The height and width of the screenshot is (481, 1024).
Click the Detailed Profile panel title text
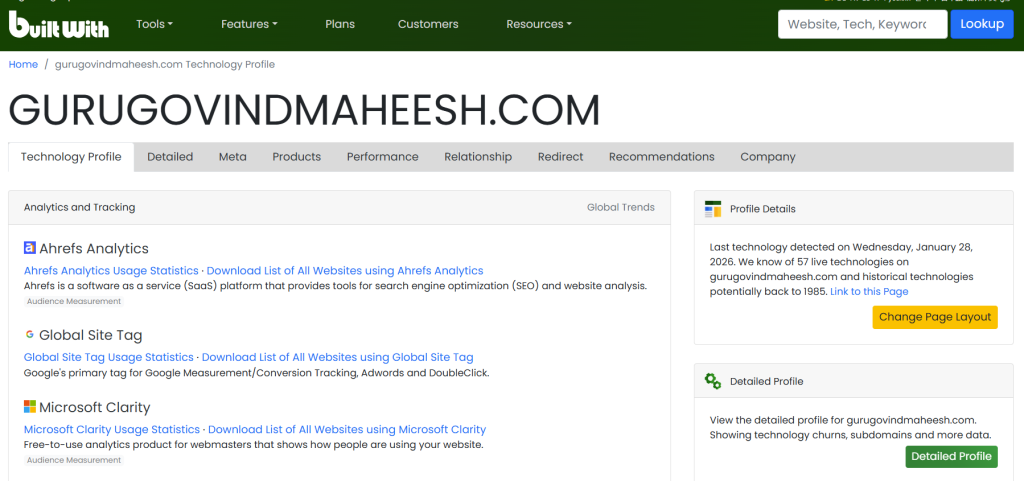767,381
